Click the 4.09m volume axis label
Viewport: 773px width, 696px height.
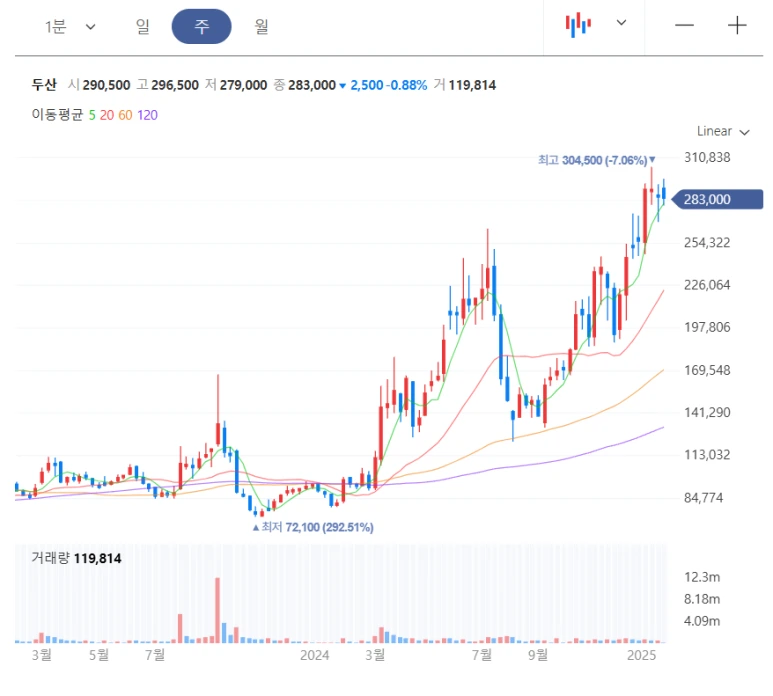pos(702,621)
